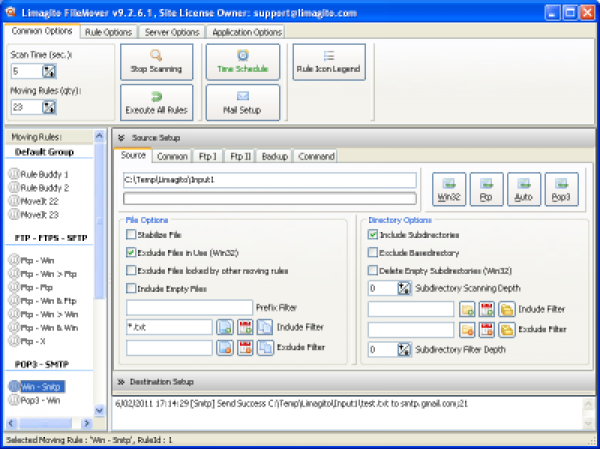This screenshot has width=600, height=449.
Task: Click folder-add icon beside directory Include Filter
Action: 467,309
